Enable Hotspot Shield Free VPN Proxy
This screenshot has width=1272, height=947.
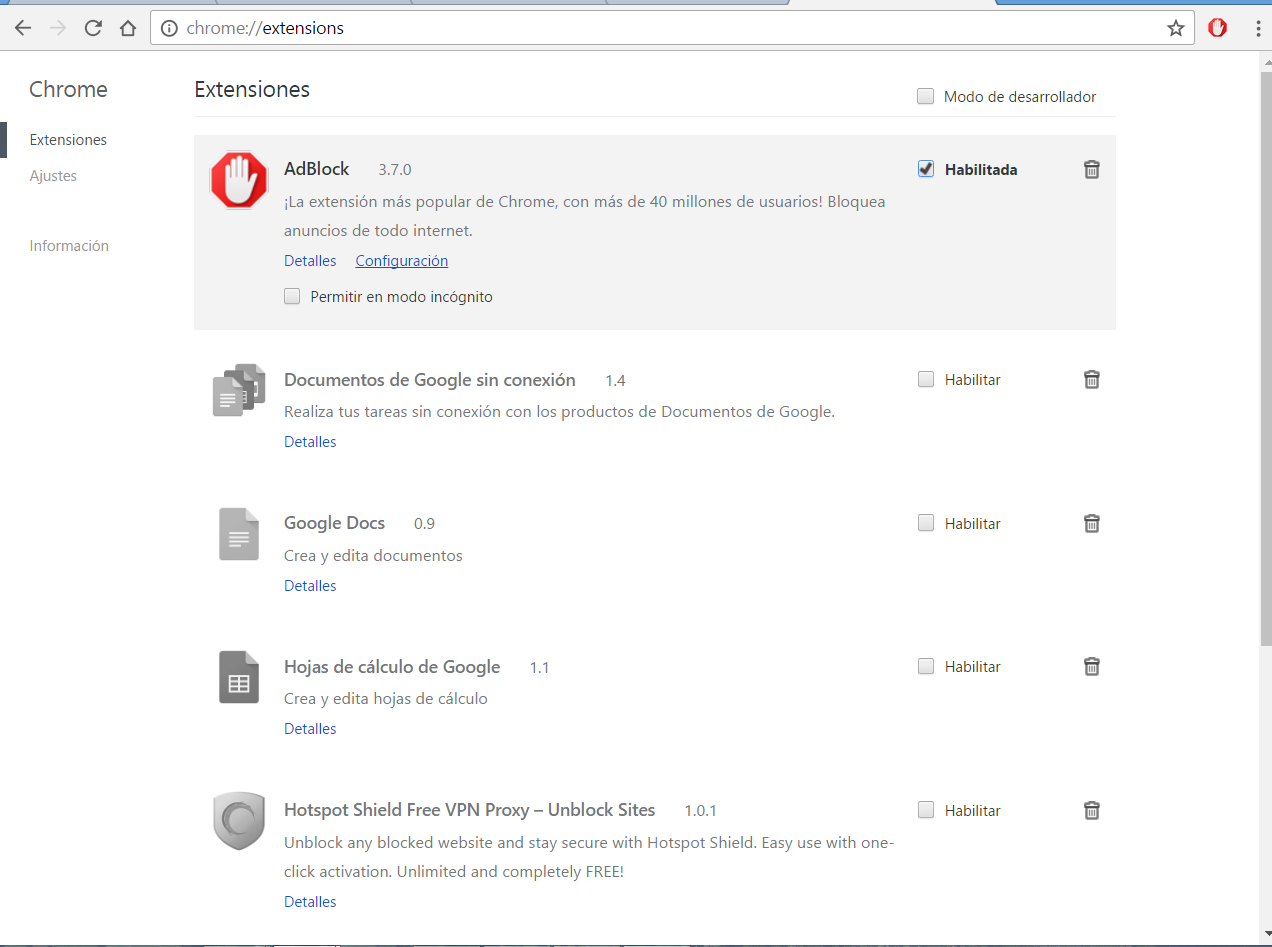tap(926, 810)
